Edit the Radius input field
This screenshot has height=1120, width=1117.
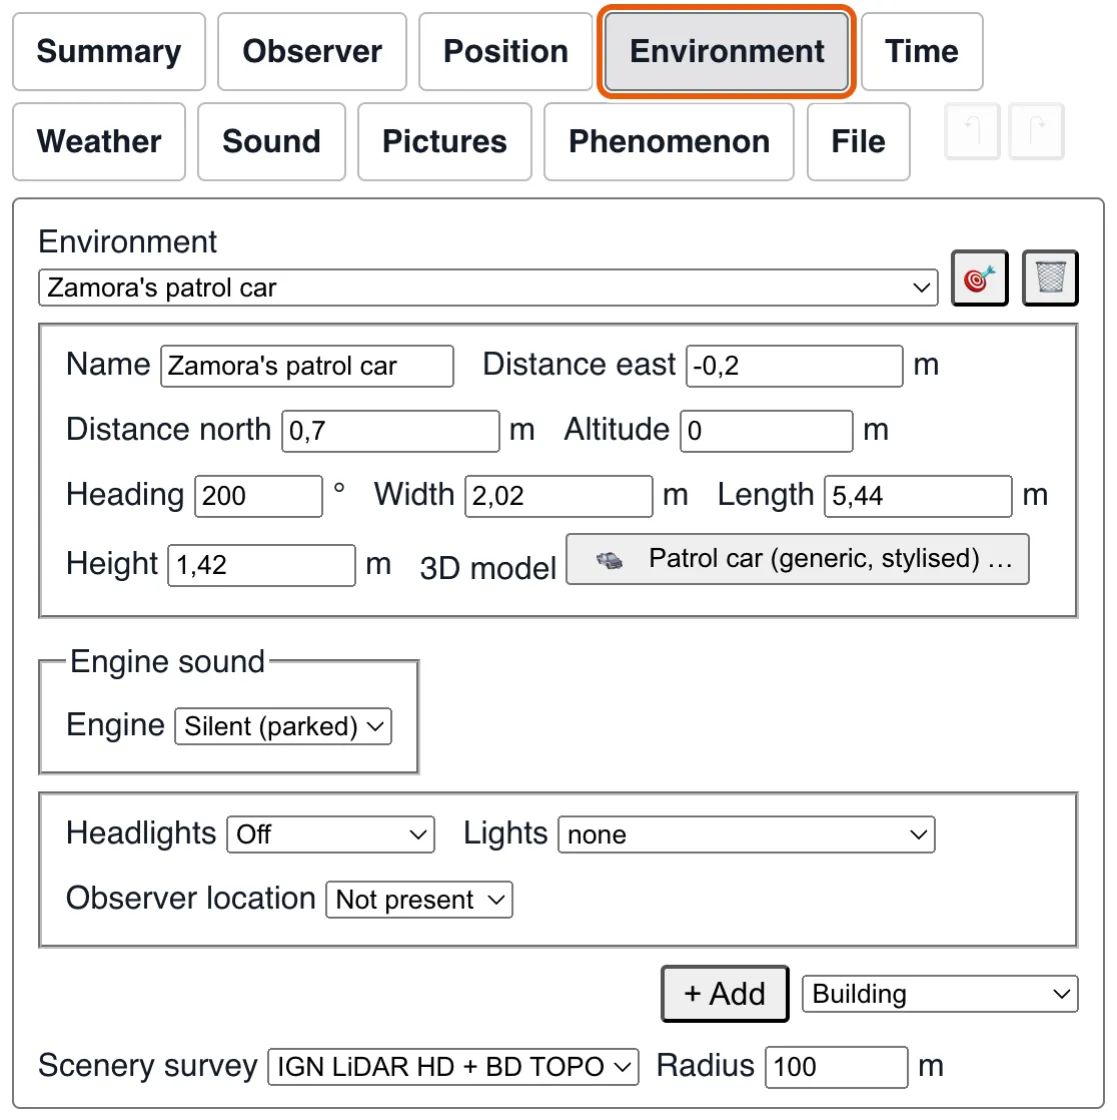[836, 1068]
